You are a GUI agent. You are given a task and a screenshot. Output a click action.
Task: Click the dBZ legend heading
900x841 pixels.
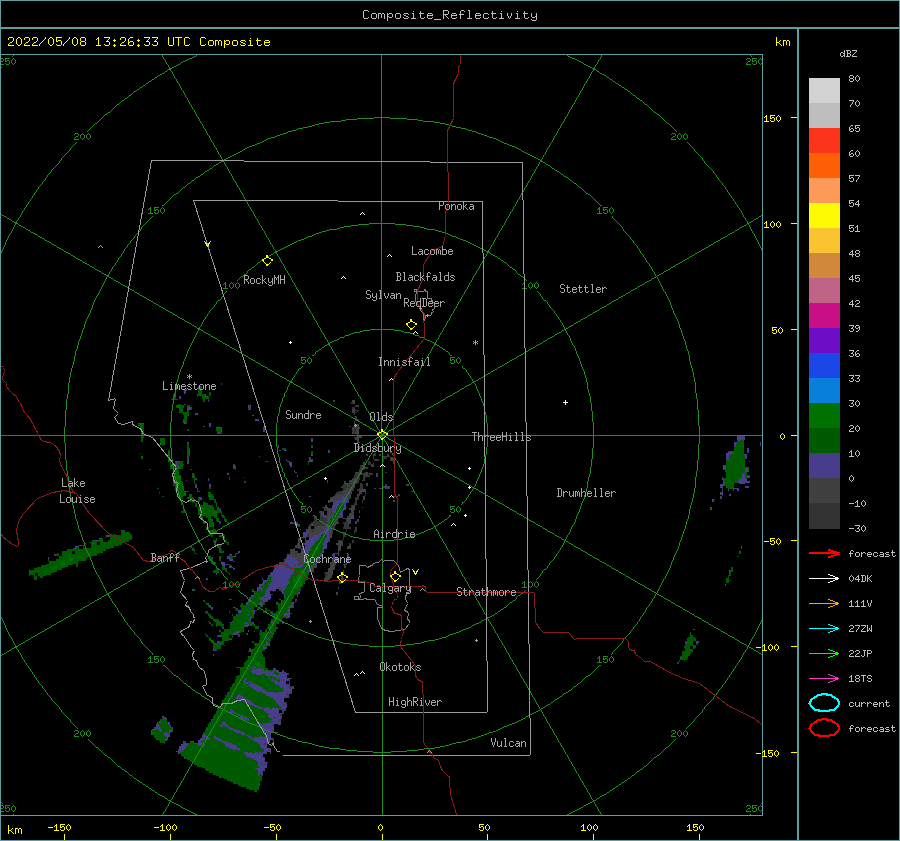[x=848, y=54]
